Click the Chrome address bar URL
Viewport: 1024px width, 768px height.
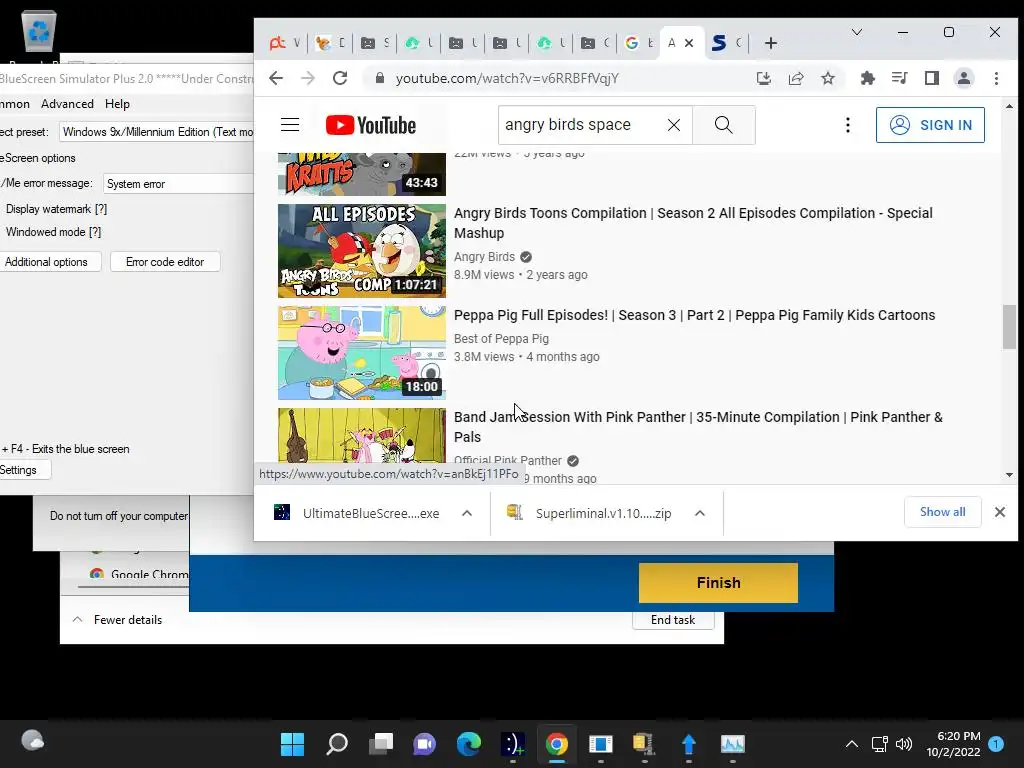[507, 78]
